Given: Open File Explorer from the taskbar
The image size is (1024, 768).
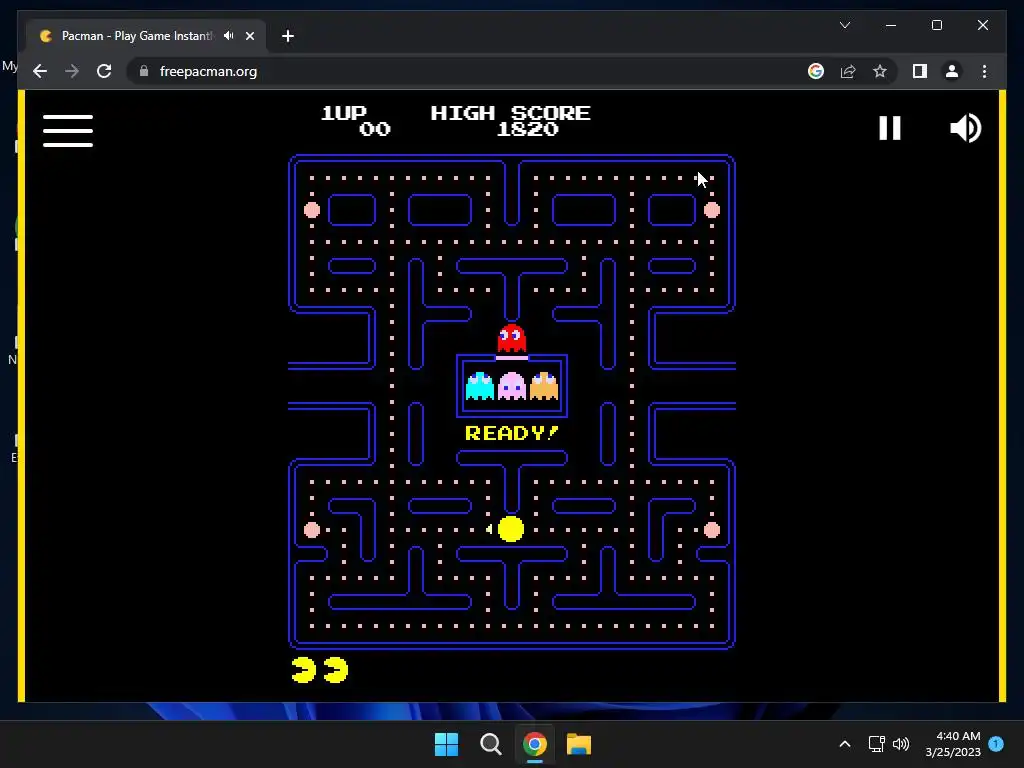Looking at the screenshot, I should click(x=579, y=744).
